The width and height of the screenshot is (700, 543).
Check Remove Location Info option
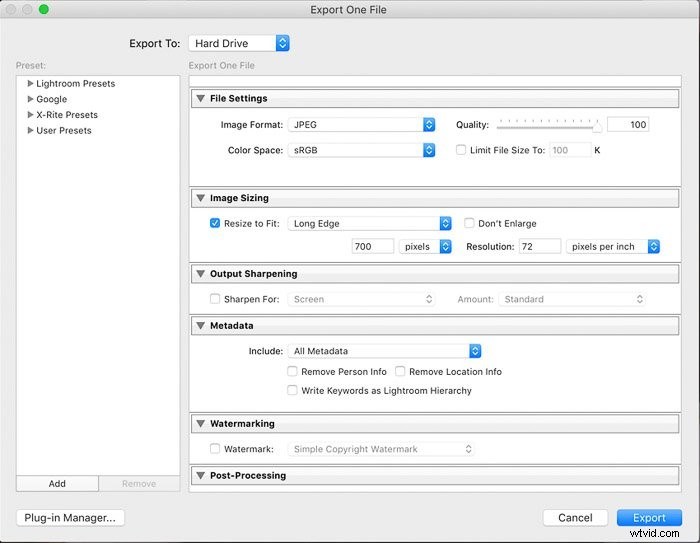pos(400,371)
